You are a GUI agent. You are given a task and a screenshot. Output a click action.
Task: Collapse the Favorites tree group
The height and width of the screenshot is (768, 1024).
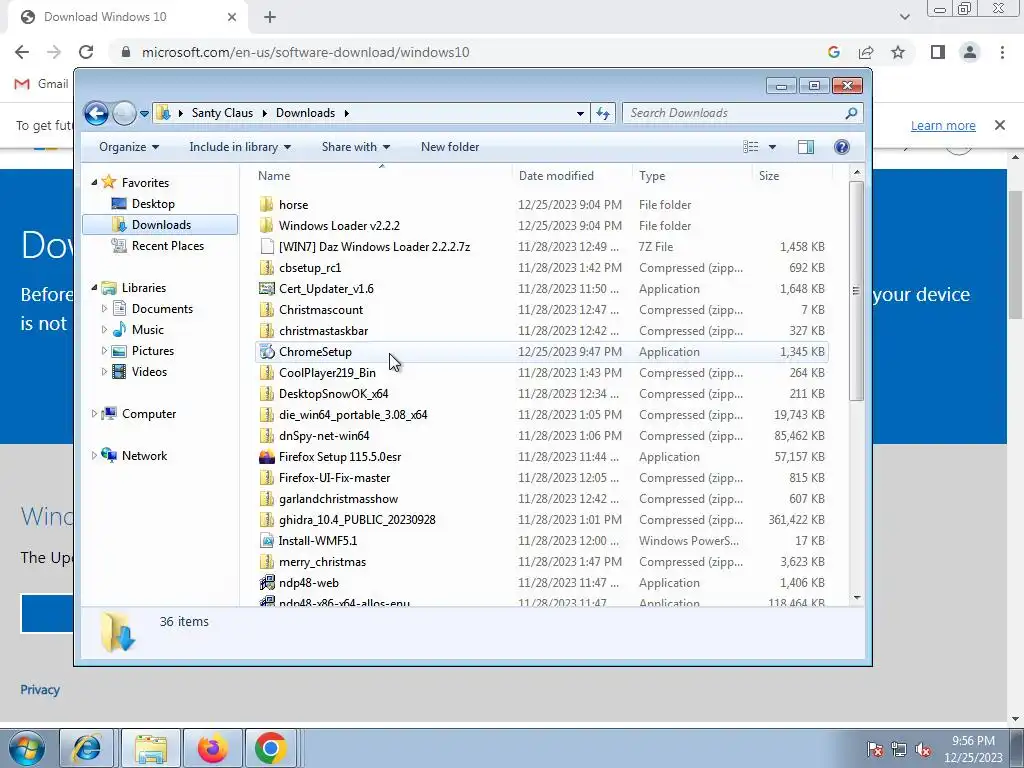94,182
